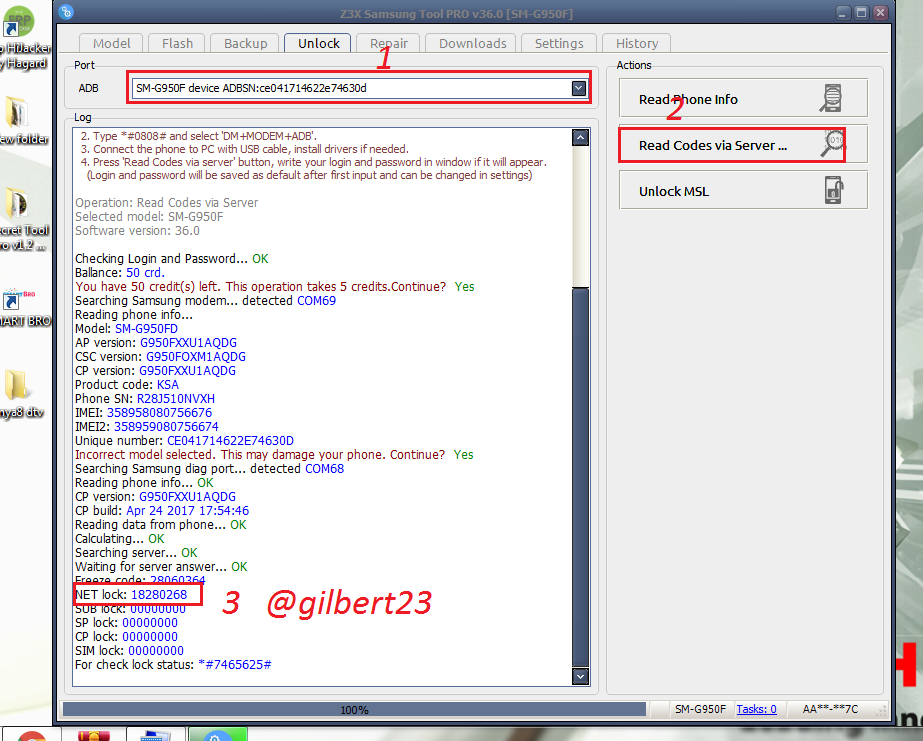Click the Chrome taskbar icon
The image size is (923, 741).
[31, 736]
